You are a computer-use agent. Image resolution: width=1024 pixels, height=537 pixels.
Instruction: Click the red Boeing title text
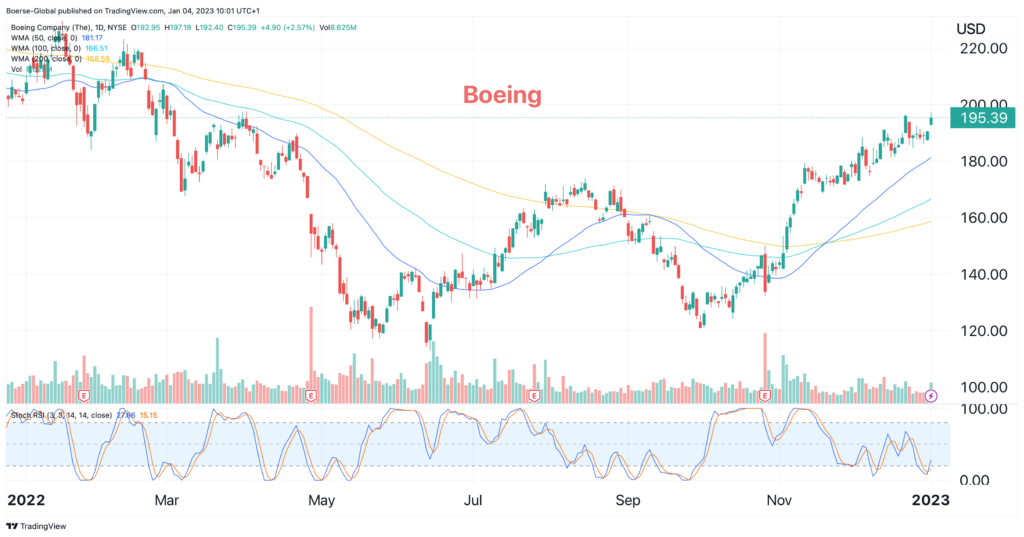coord(502,95)
